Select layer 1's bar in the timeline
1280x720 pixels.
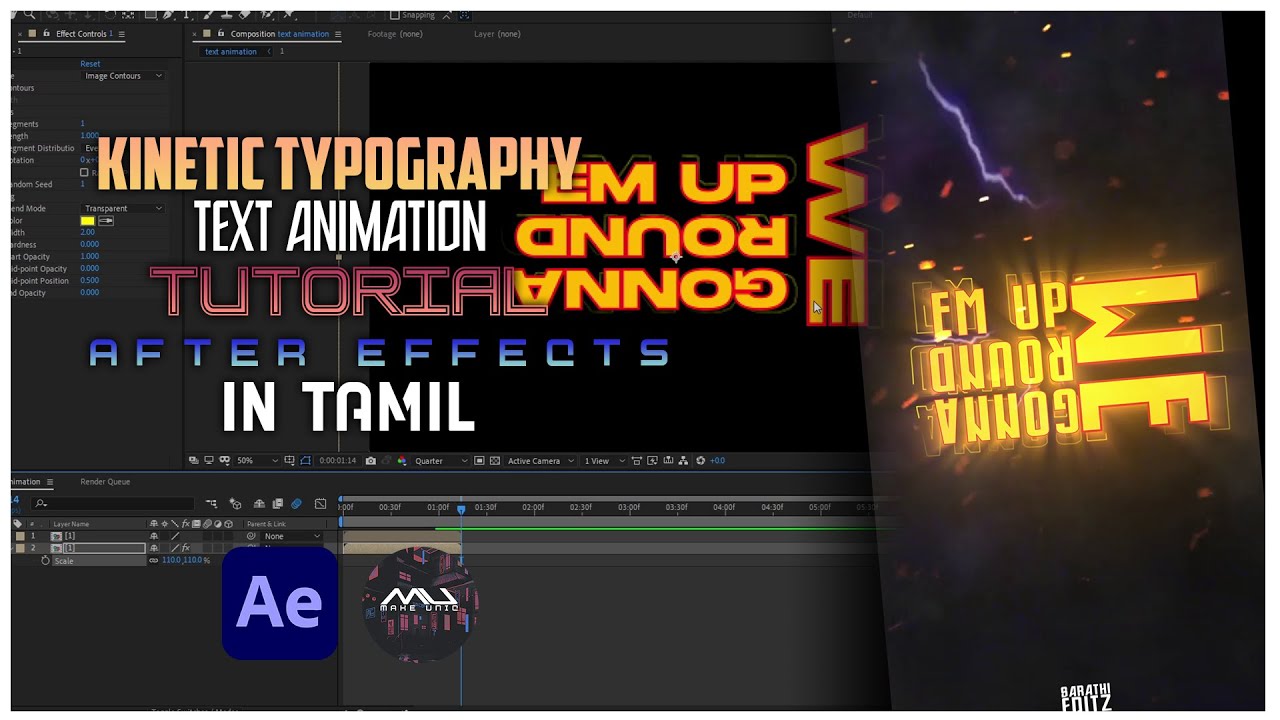(401, 536)
